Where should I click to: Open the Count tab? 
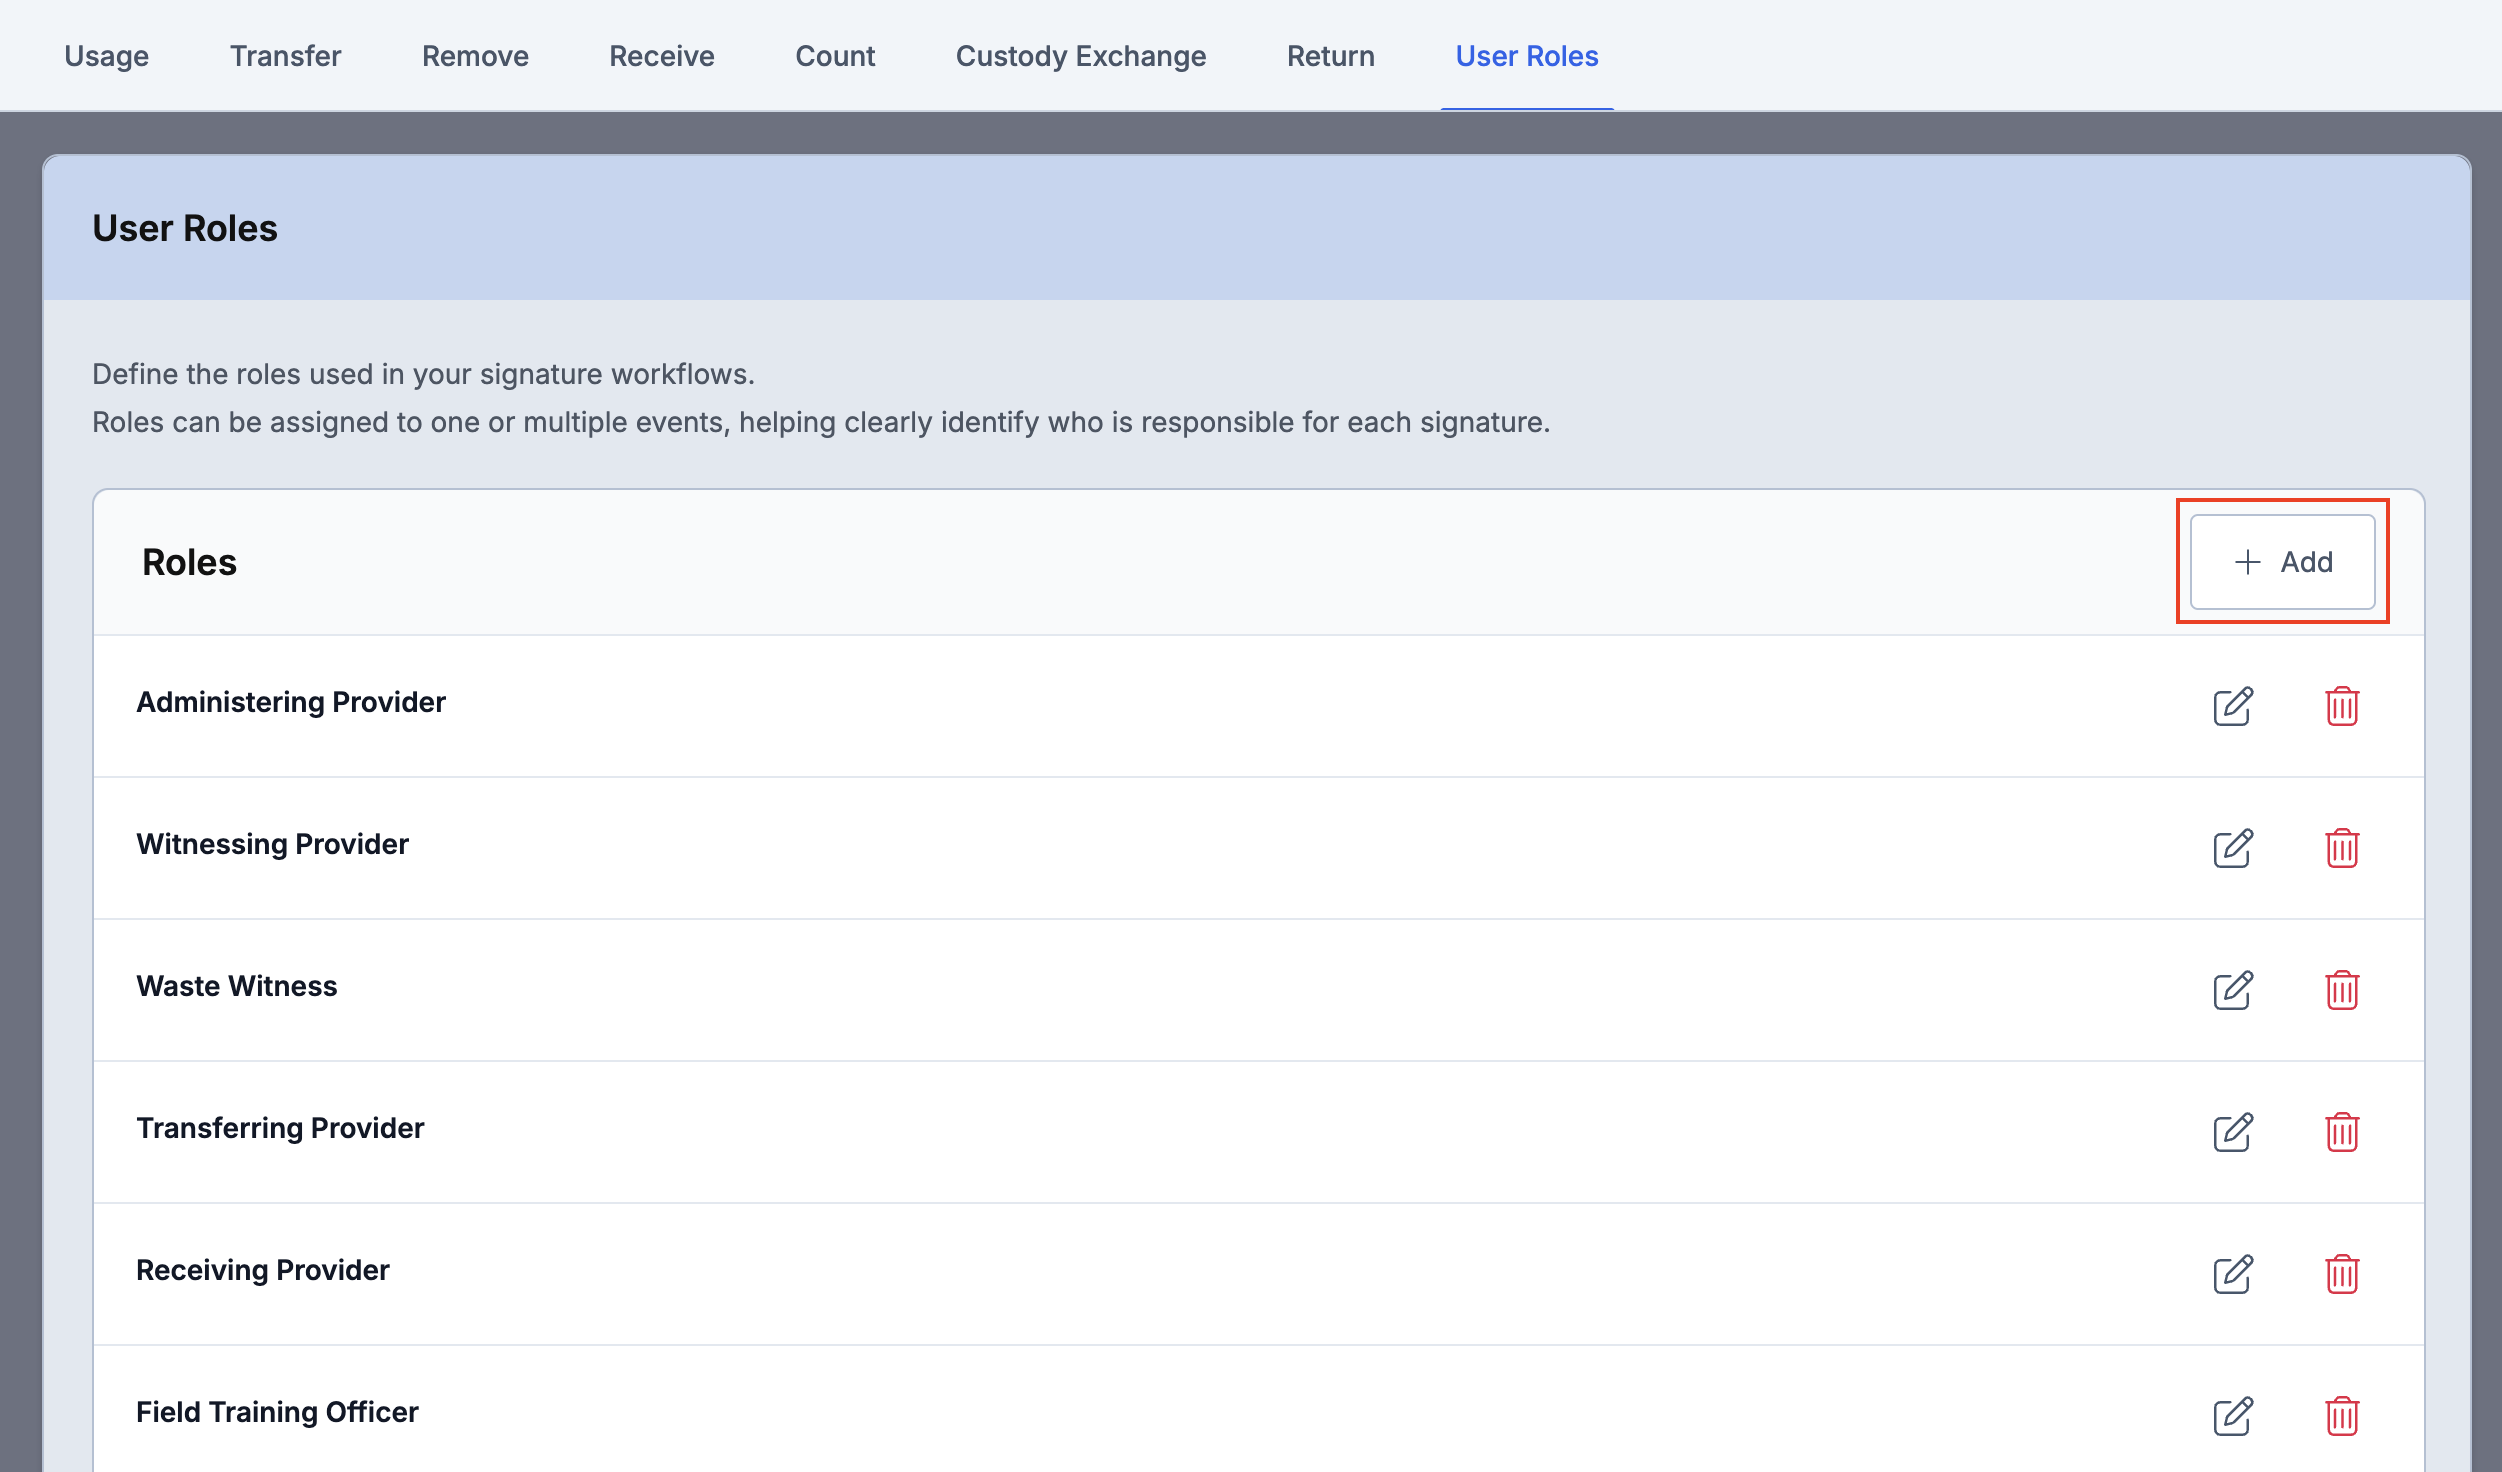tap(835, 56)
